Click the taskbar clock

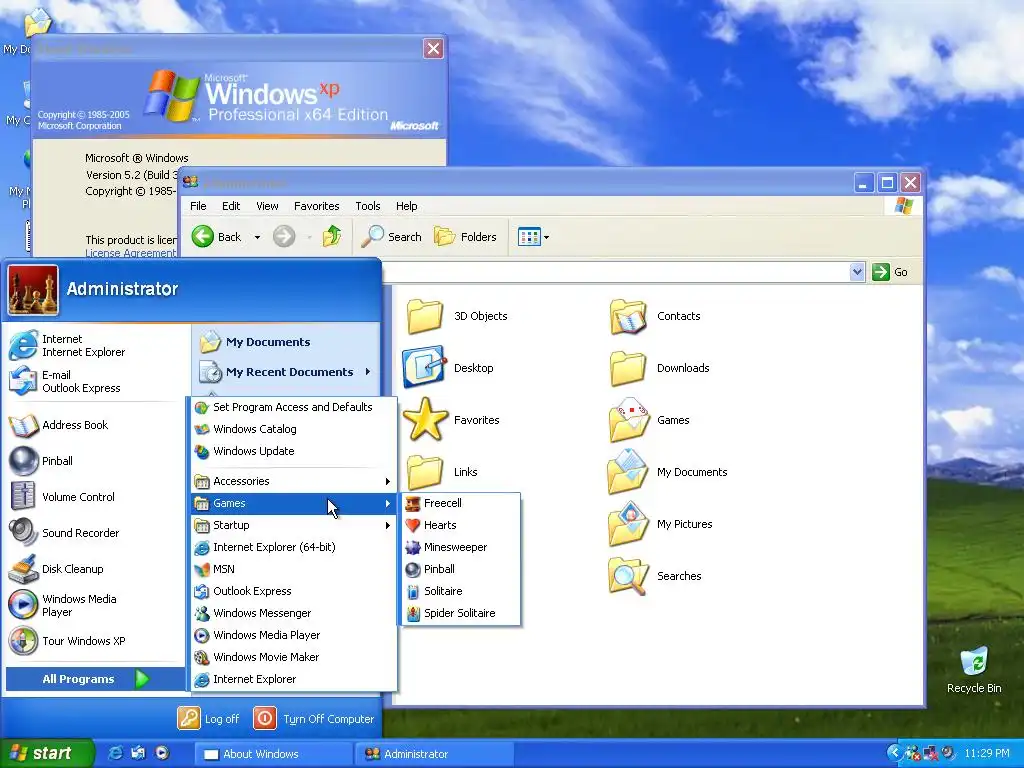point(987,754)
